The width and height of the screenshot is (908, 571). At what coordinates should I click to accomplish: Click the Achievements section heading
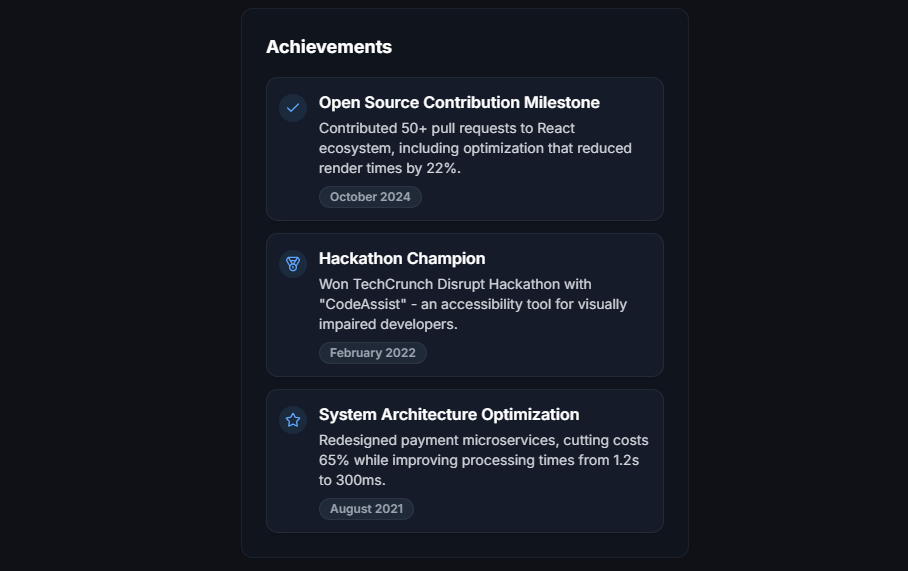[329, 47]
